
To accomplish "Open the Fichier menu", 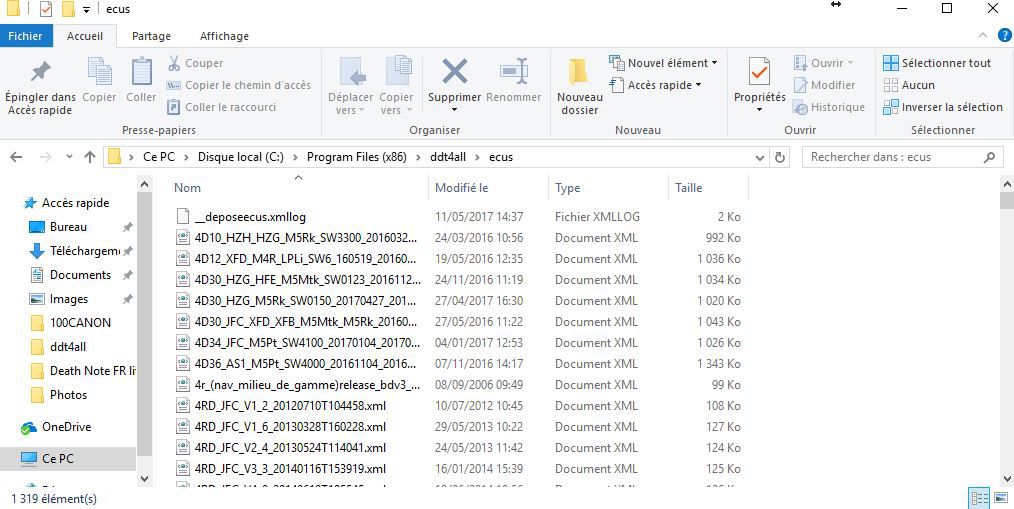I will point(25,36).
